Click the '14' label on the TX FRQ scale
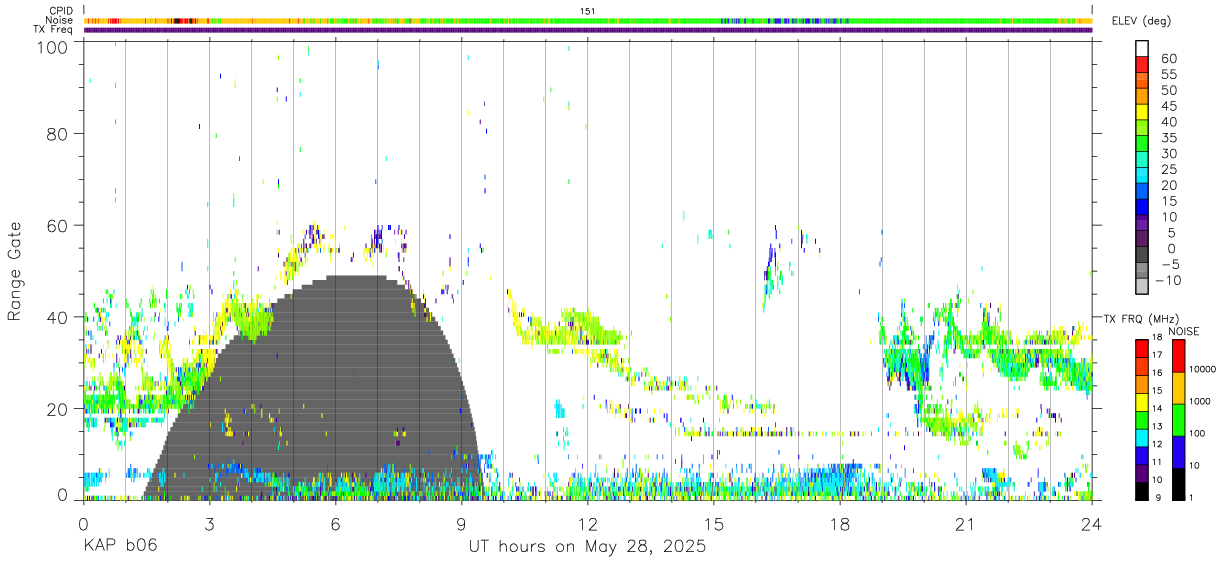This screenshot has width=1228, height=567. (x=1157, y=408)
